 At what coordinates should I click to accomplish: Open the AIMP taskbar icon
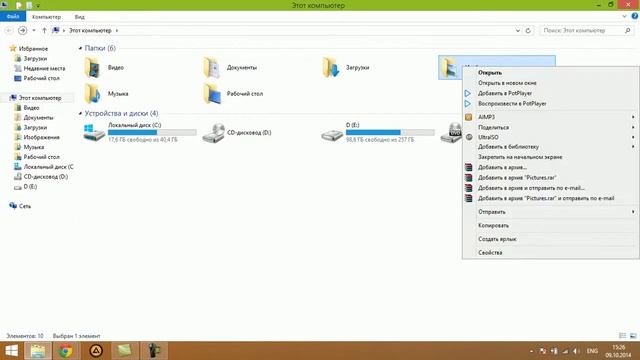point(96,351)
